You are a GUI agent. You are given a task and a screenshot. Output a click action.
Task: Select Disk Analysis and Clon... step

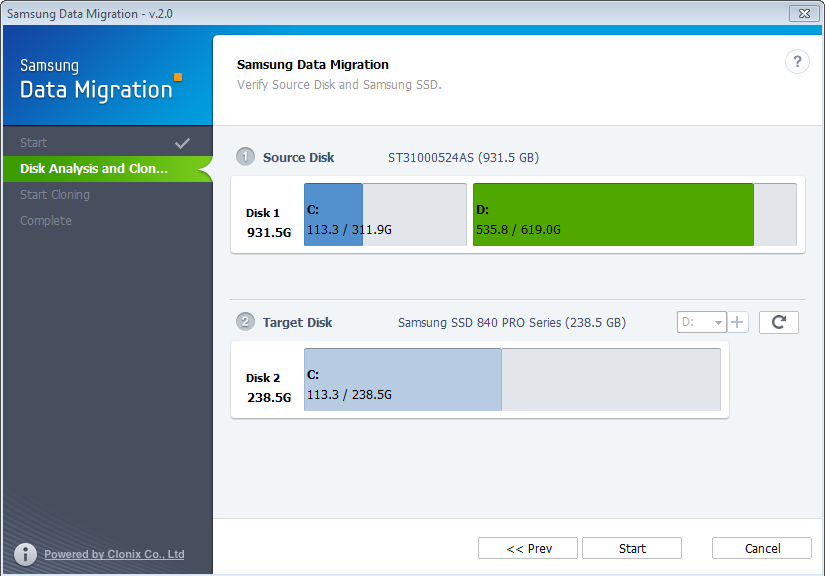tap(107, 169)
